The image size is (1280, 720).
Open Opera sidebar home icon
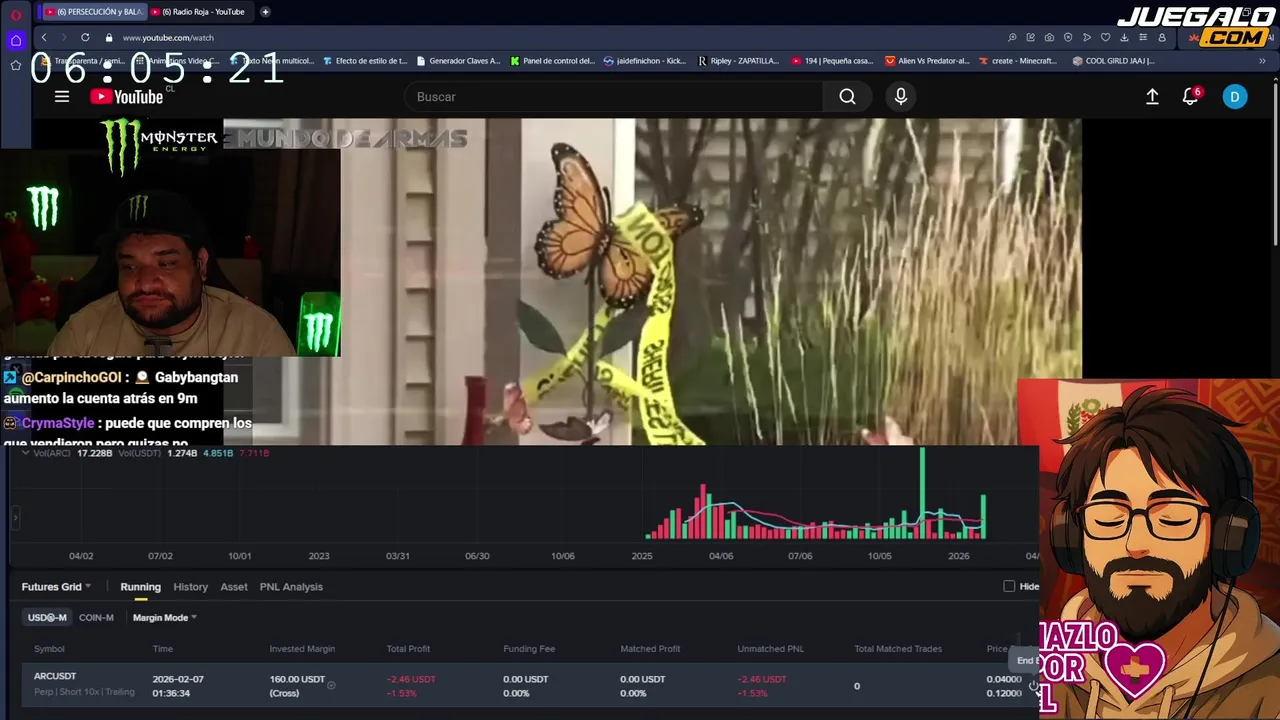point(15,40)
